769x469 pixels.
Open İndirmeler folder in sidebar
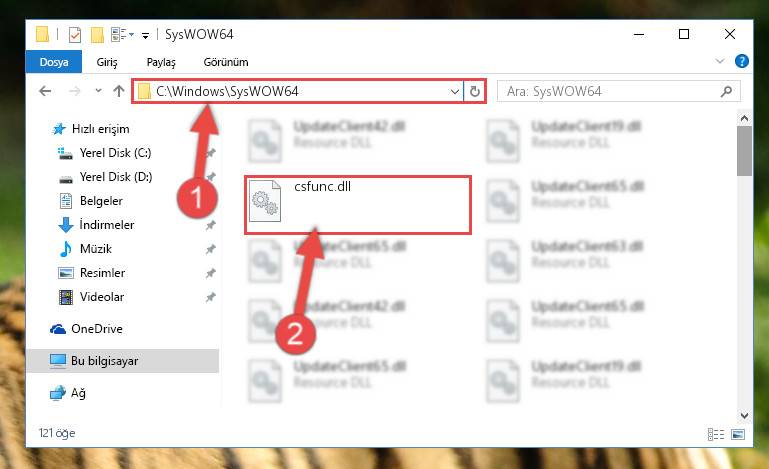click(x=106, y=225)
